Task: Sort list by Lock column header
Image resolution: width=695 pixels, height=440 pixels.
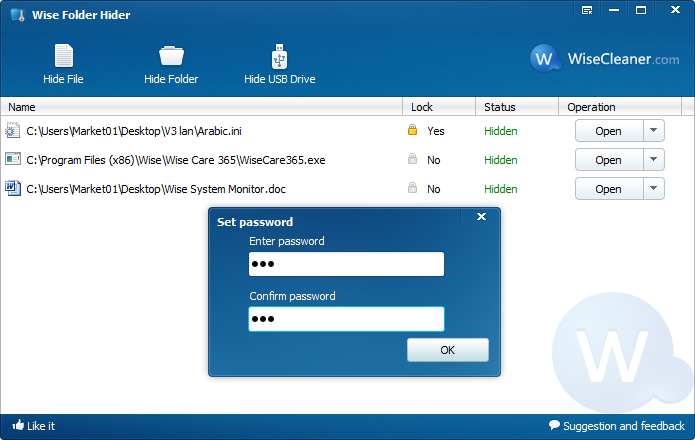Action: click(439, 107)
